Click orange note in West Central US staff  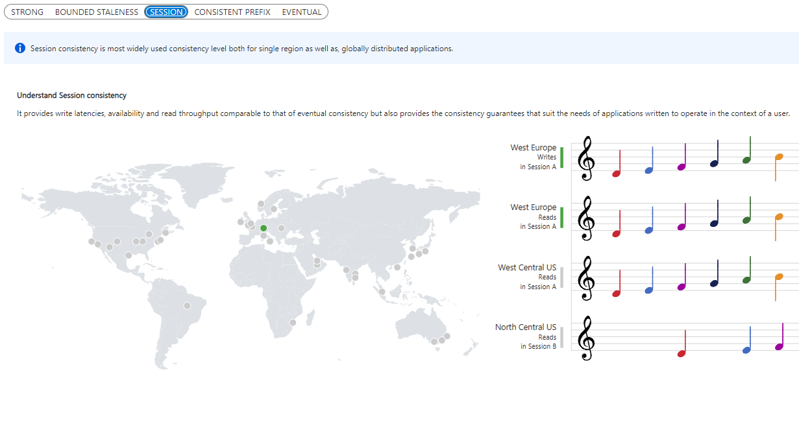779,277
